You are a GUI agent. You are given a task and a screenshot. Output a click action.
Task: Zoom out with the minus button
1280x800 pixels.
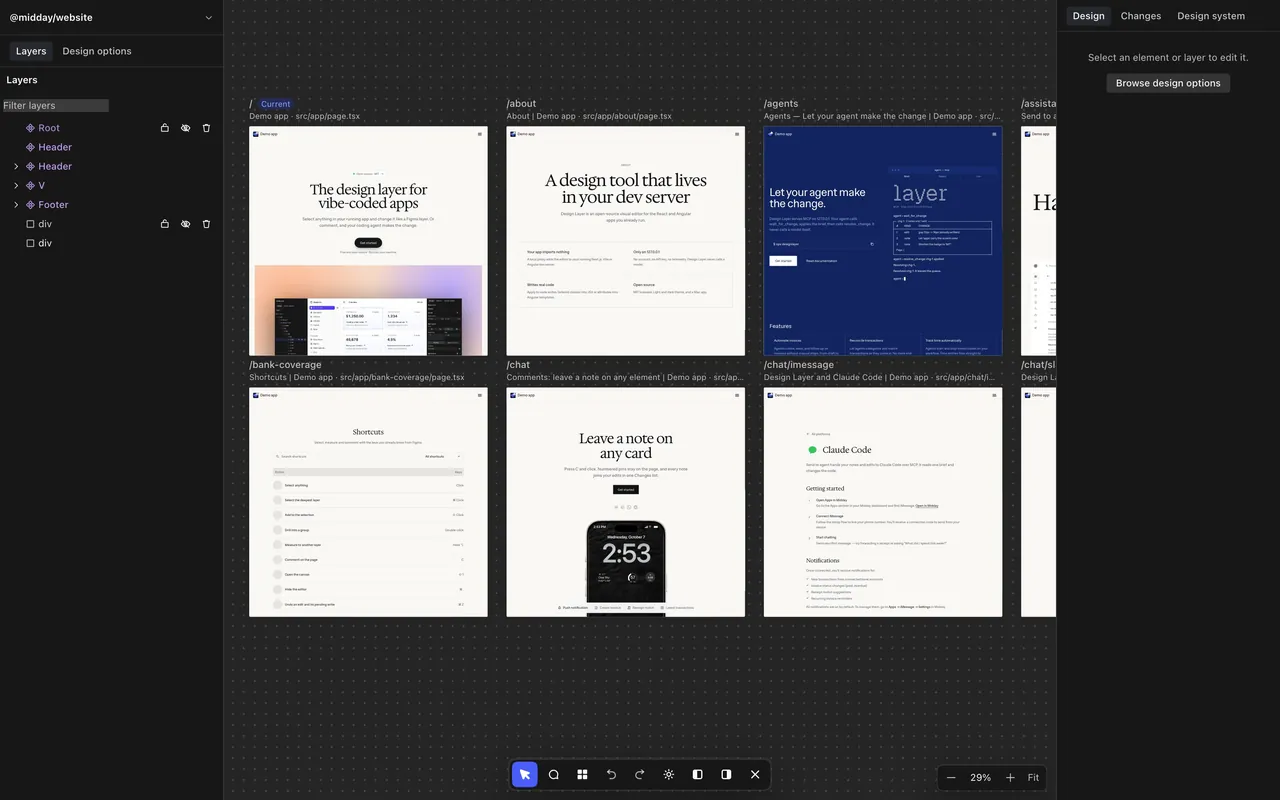[951, 777]
